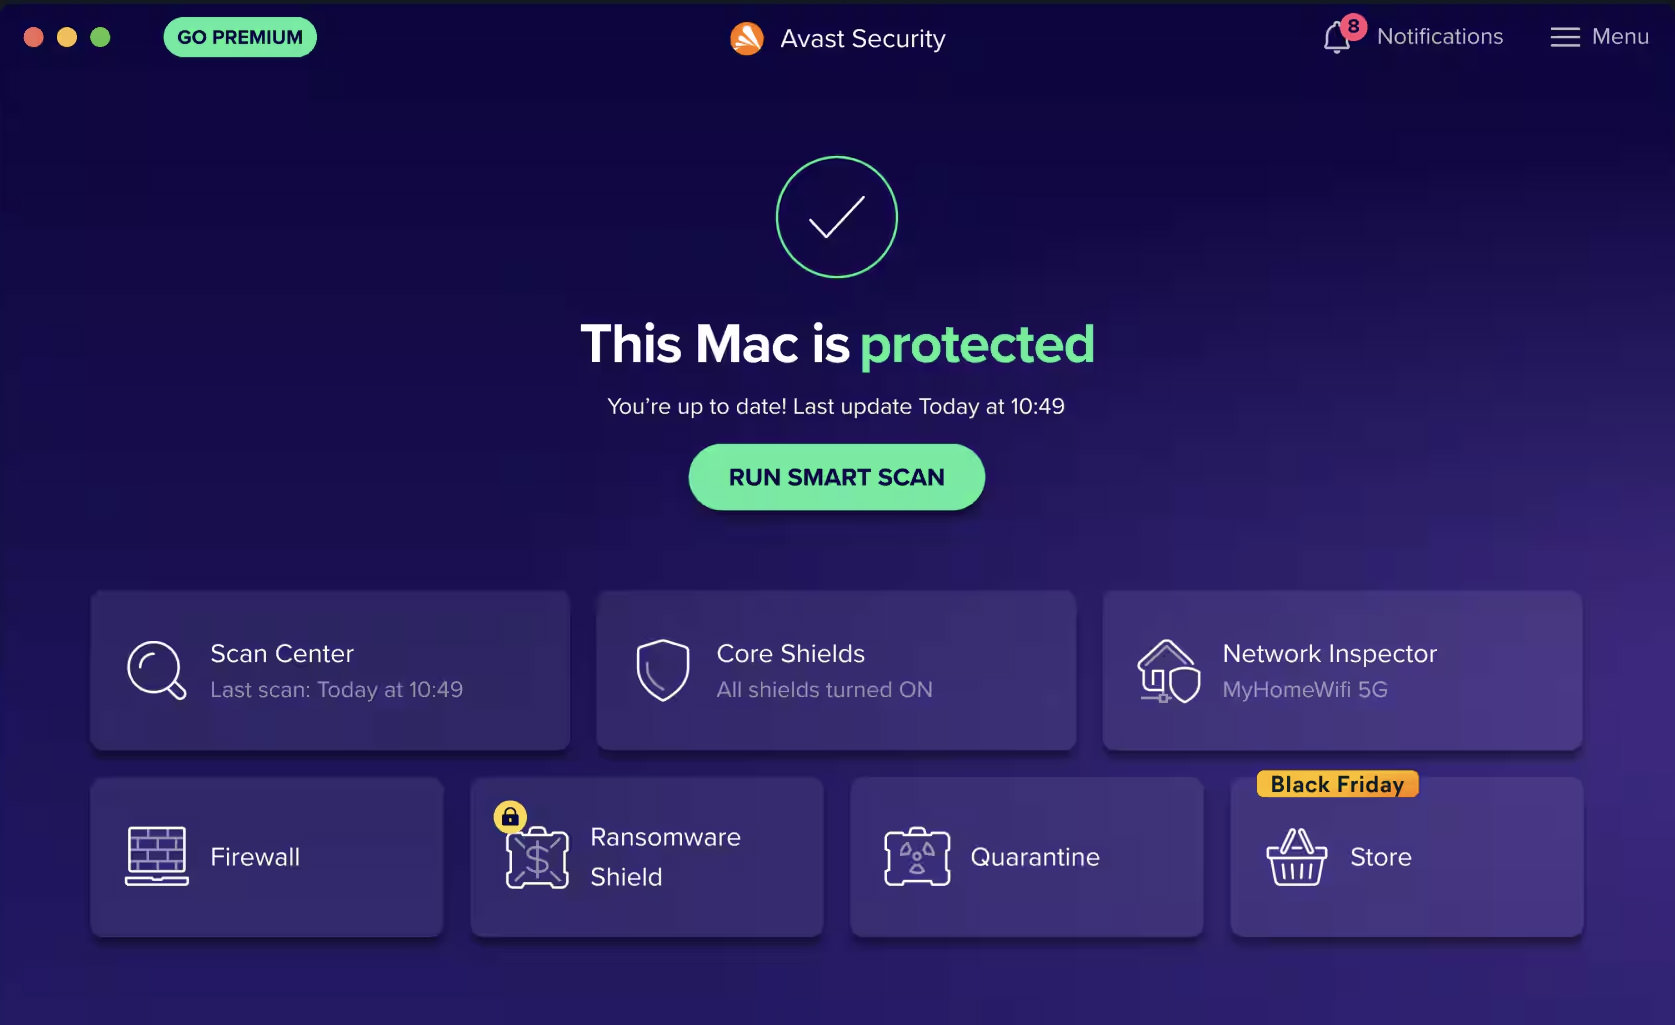Viewport: 1675px width, 1025px height.
Task: Click the green checkmark circle
Action: click(x=836, y=216)
